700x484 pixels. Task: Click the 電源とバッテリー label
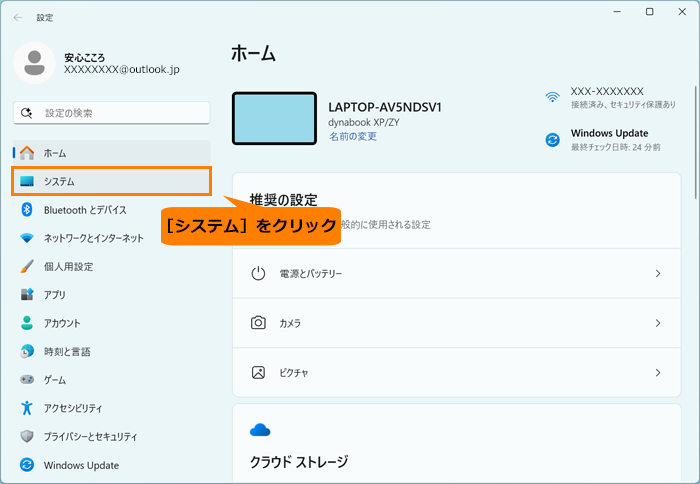[x=311, y=274]
